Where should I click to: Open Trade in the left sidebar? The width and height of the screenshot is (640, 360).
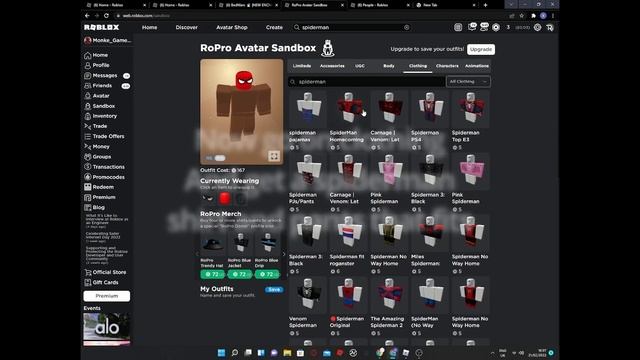pos(96,126)
